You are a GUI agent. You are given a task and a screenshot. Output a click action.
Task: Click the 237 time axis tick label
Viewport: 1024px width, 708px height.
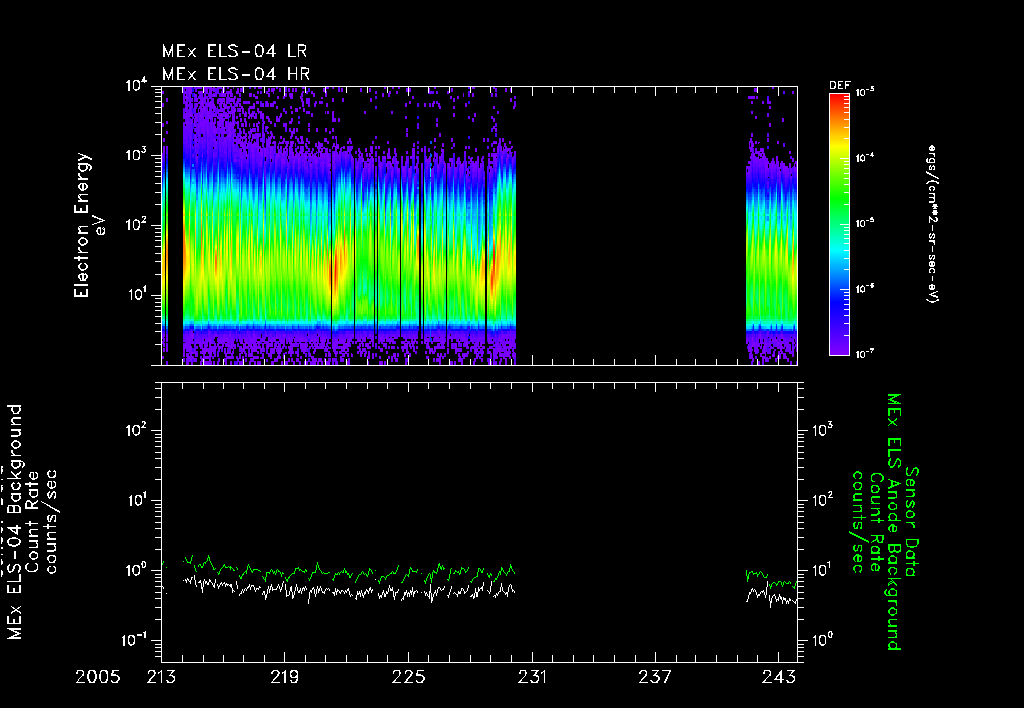click(655, 677)
